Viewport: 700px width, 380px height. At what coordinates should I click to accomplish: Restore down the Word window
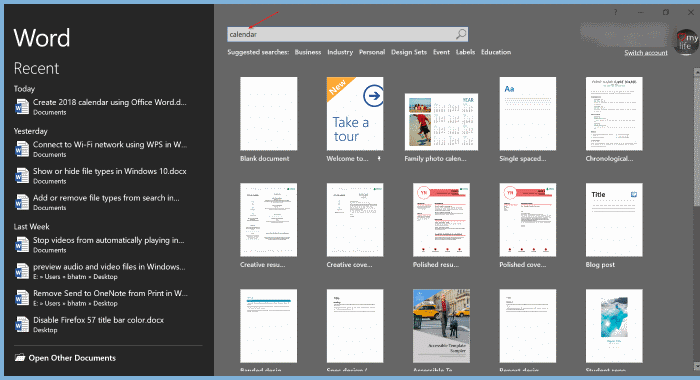(666, 13)
